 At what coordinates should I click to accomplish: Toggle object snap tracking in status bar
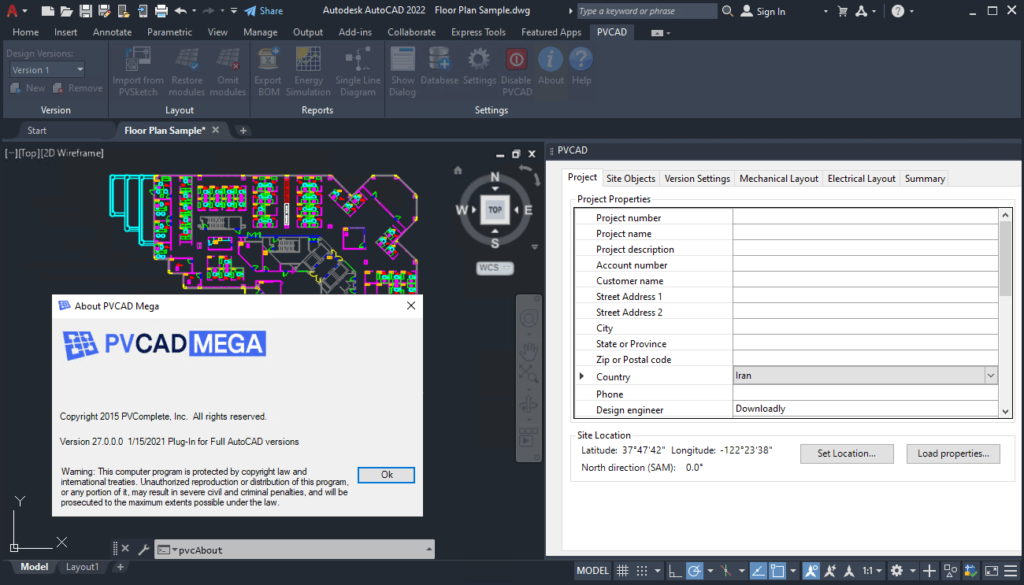point(758,571)
